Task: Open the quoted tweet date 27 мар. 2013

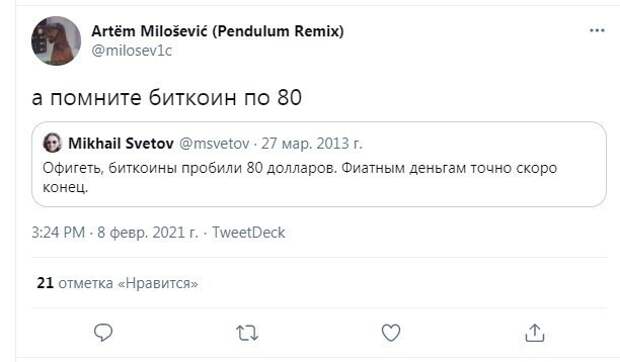Action: click(x=312, y=143)
